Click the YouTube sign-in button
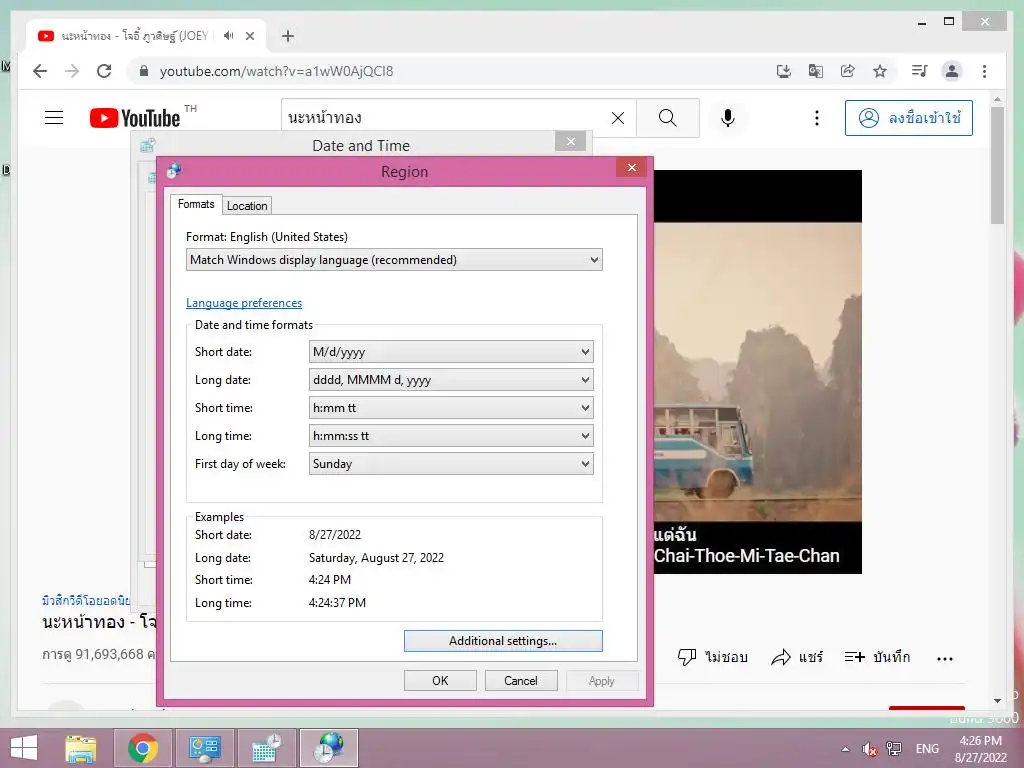 [908, 118]
